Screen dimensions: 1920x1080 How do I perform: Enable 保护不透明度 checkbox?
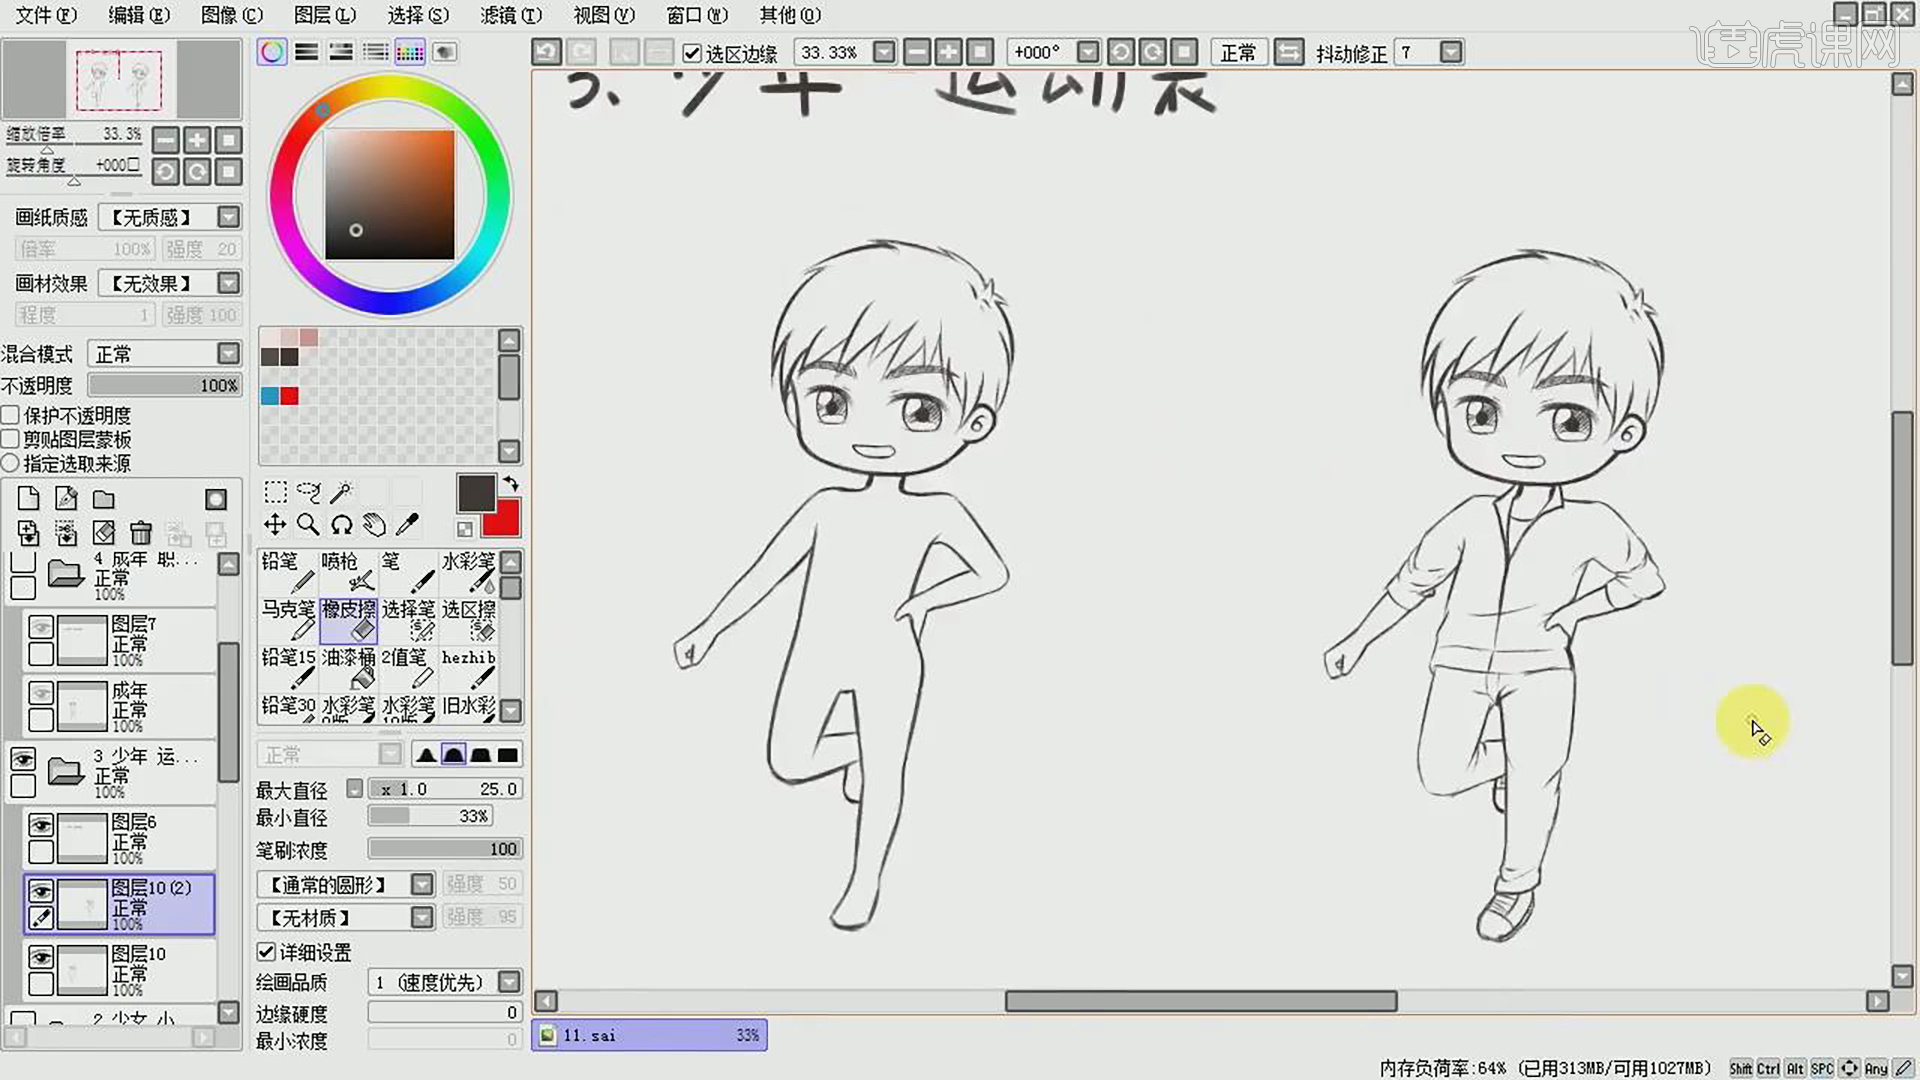click(x=11, y=415)
